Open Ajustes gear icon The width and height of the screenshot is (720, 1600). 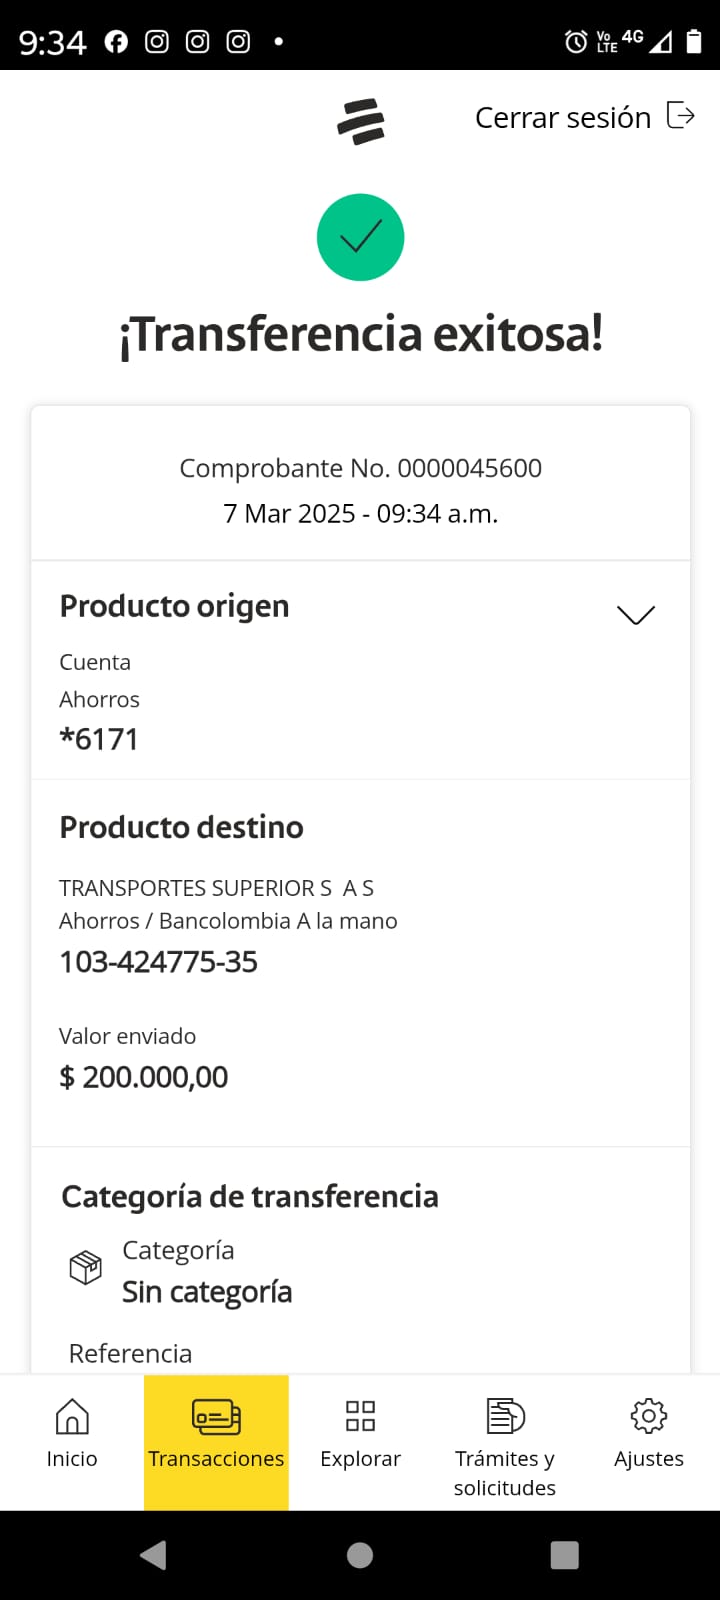click(649, 1417)
